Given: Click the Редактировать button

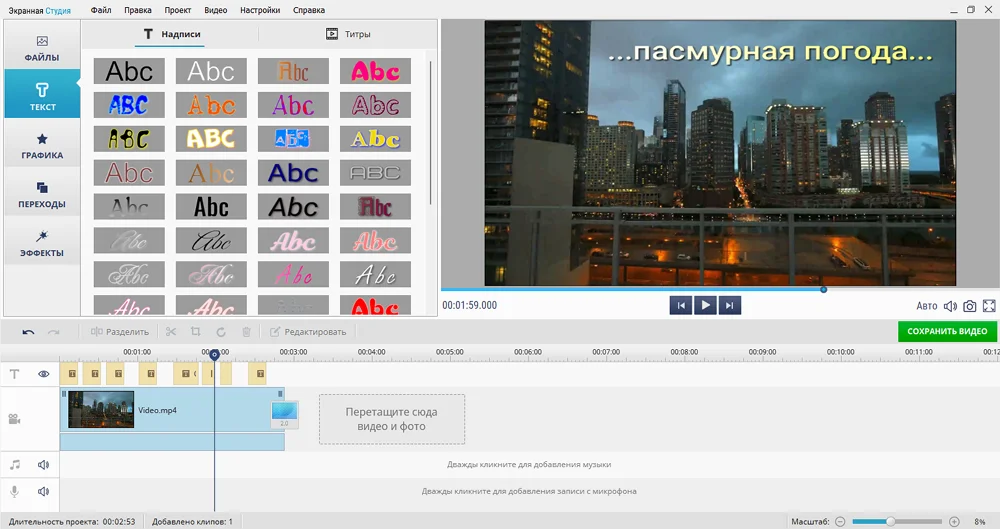Looking at the screenshot, I should (x=308, y=332).
